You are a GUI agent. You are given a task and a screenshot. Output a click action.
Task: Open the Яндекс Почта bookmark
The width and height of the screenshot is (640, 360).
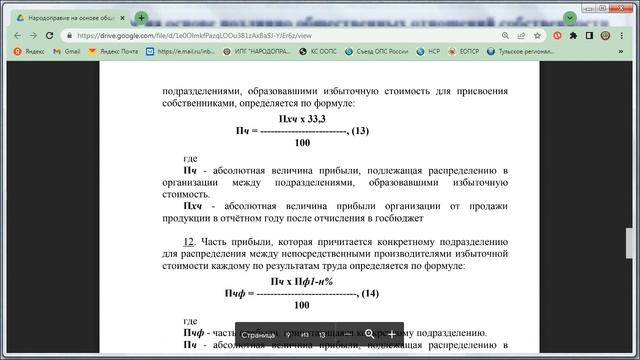click(113, 51)
